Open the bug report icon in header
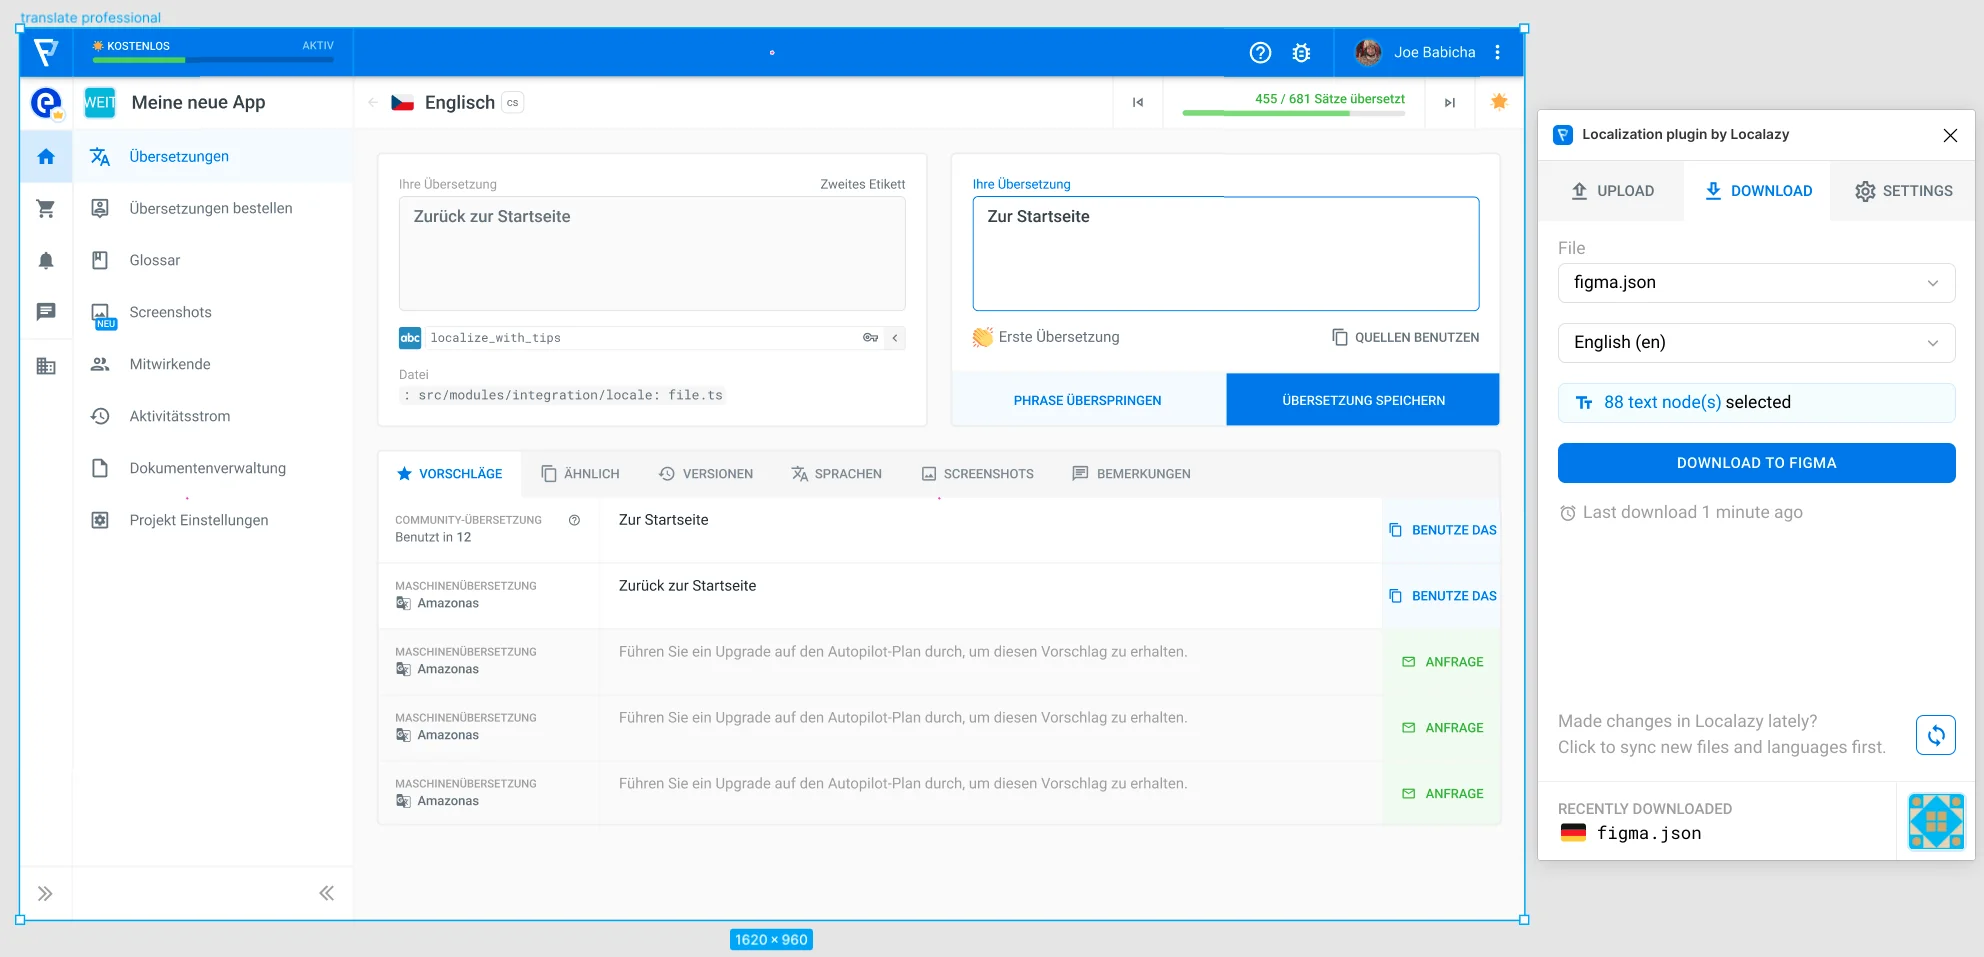 coord(1301,53)
